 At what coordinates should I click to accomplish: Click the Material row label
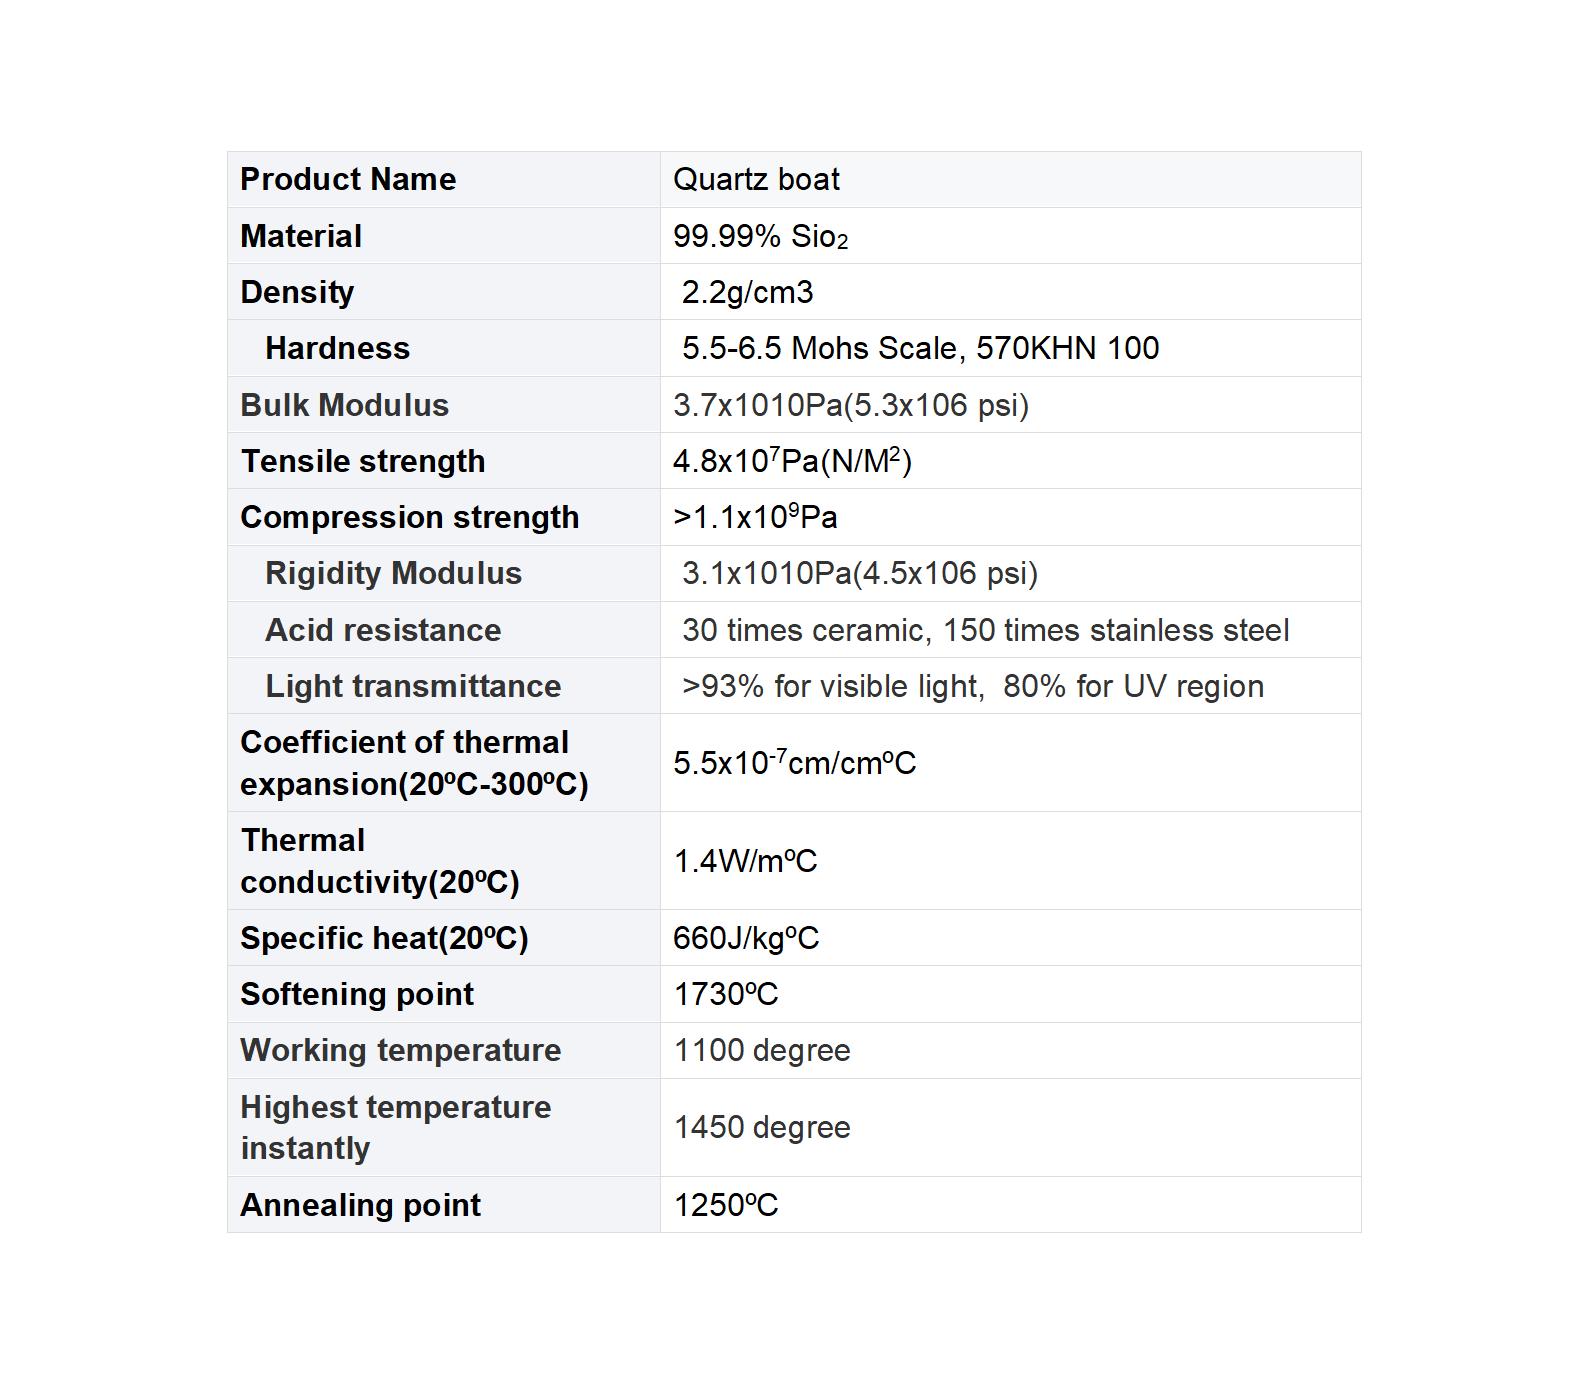301,236
